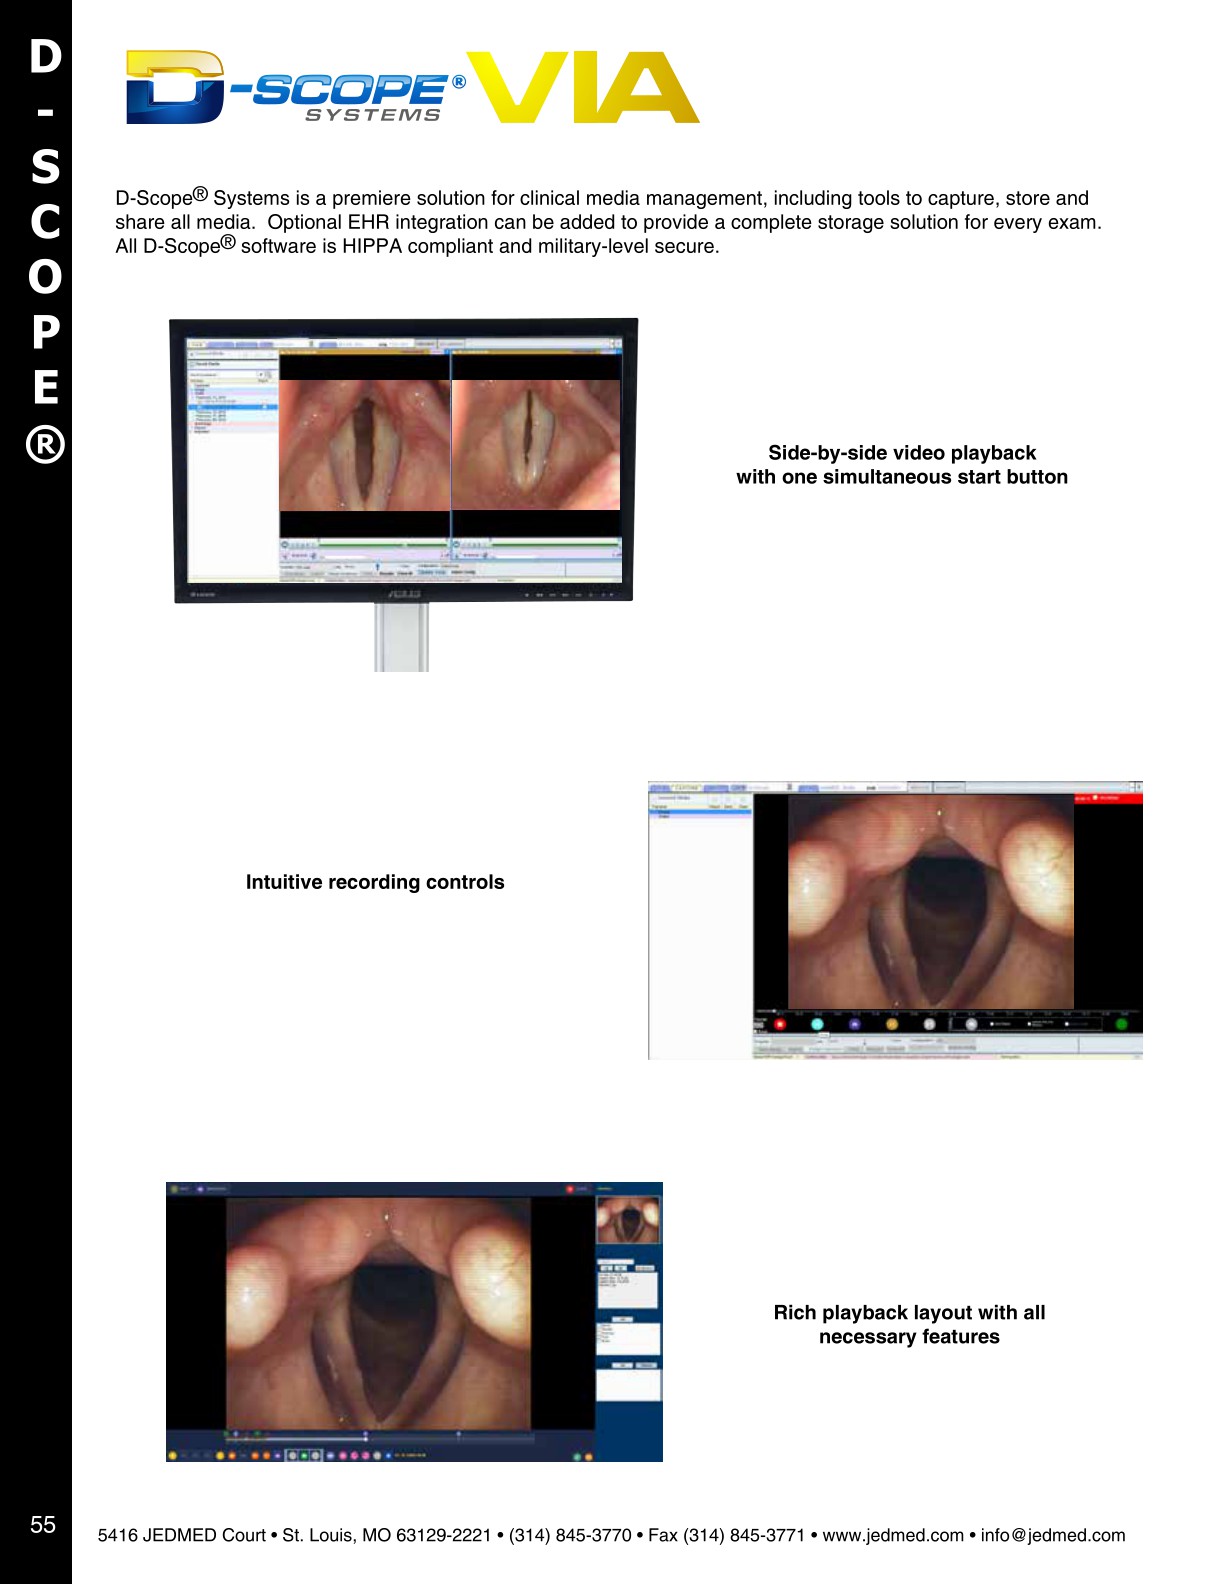Open the larynx thumbnail in playback sidebar

click(628, 1220)
